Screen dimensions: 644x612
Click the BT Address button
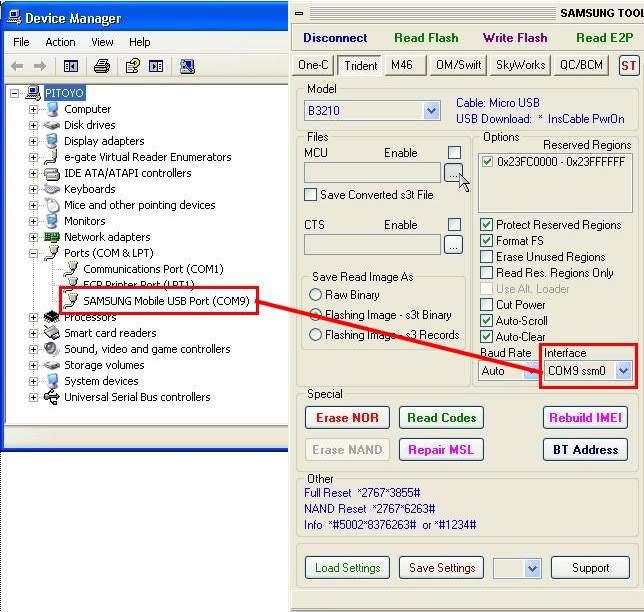(x=585, y=450)
